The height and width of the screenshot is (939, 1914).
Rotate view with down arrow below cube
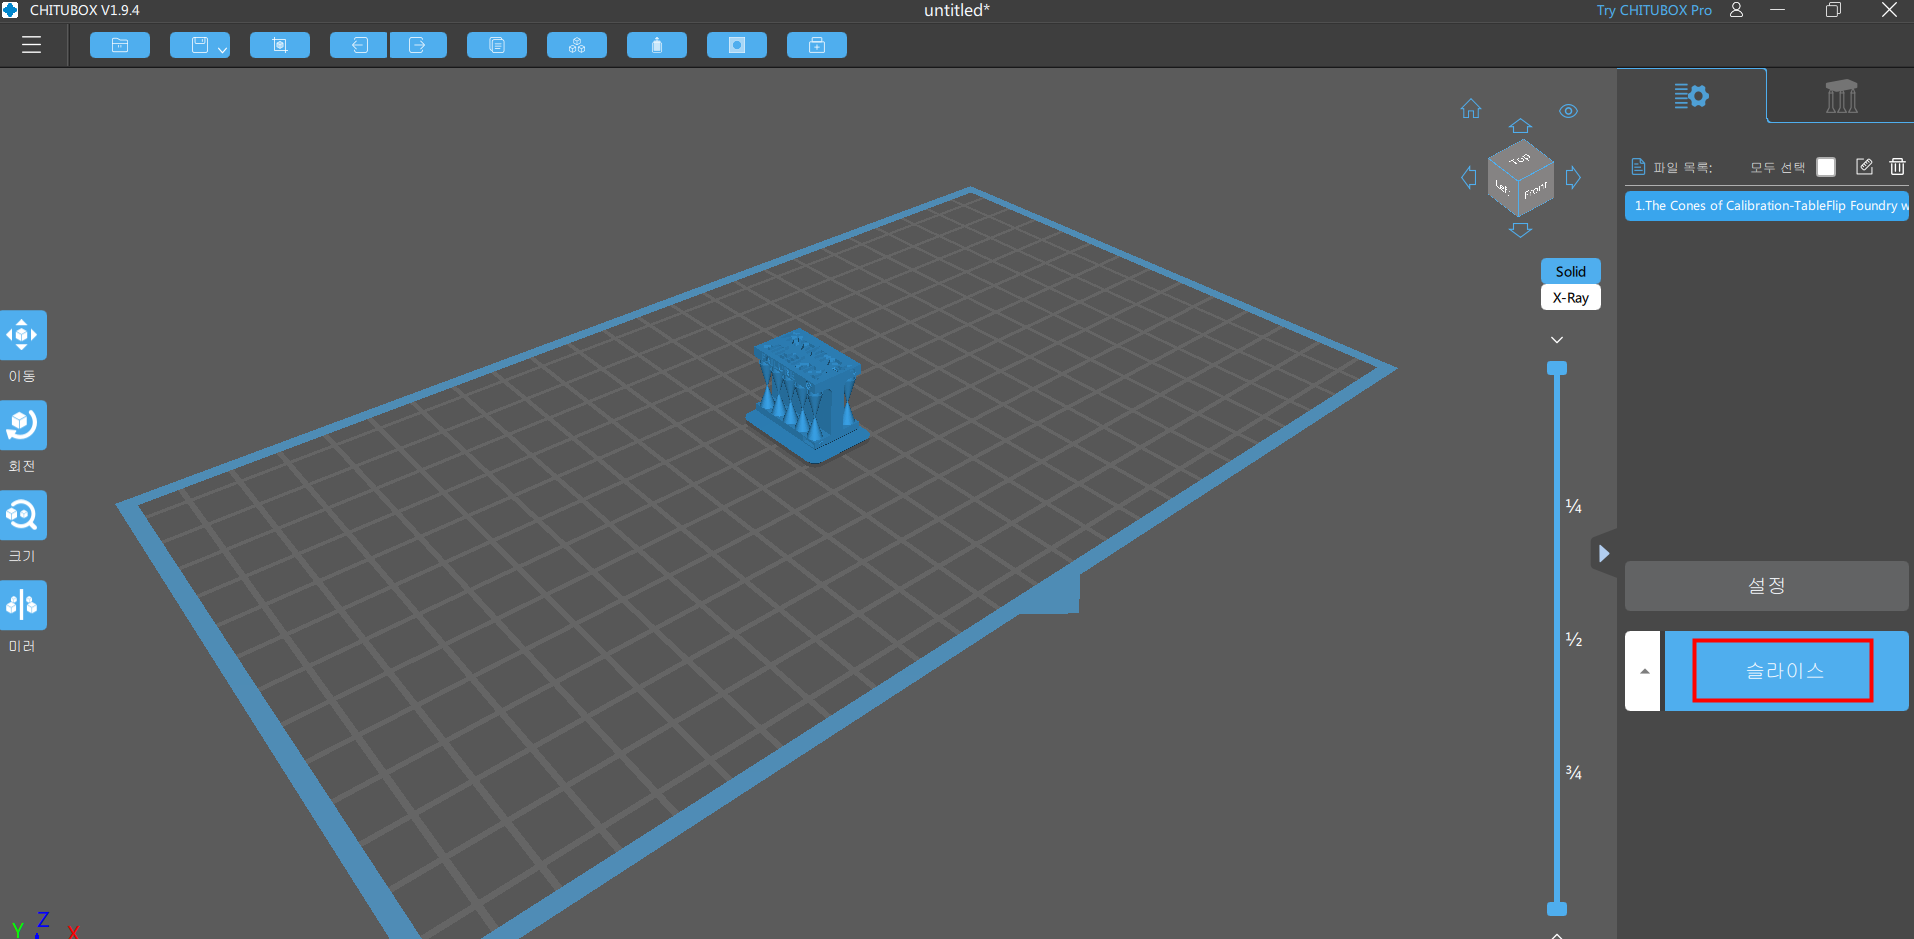1520,230
